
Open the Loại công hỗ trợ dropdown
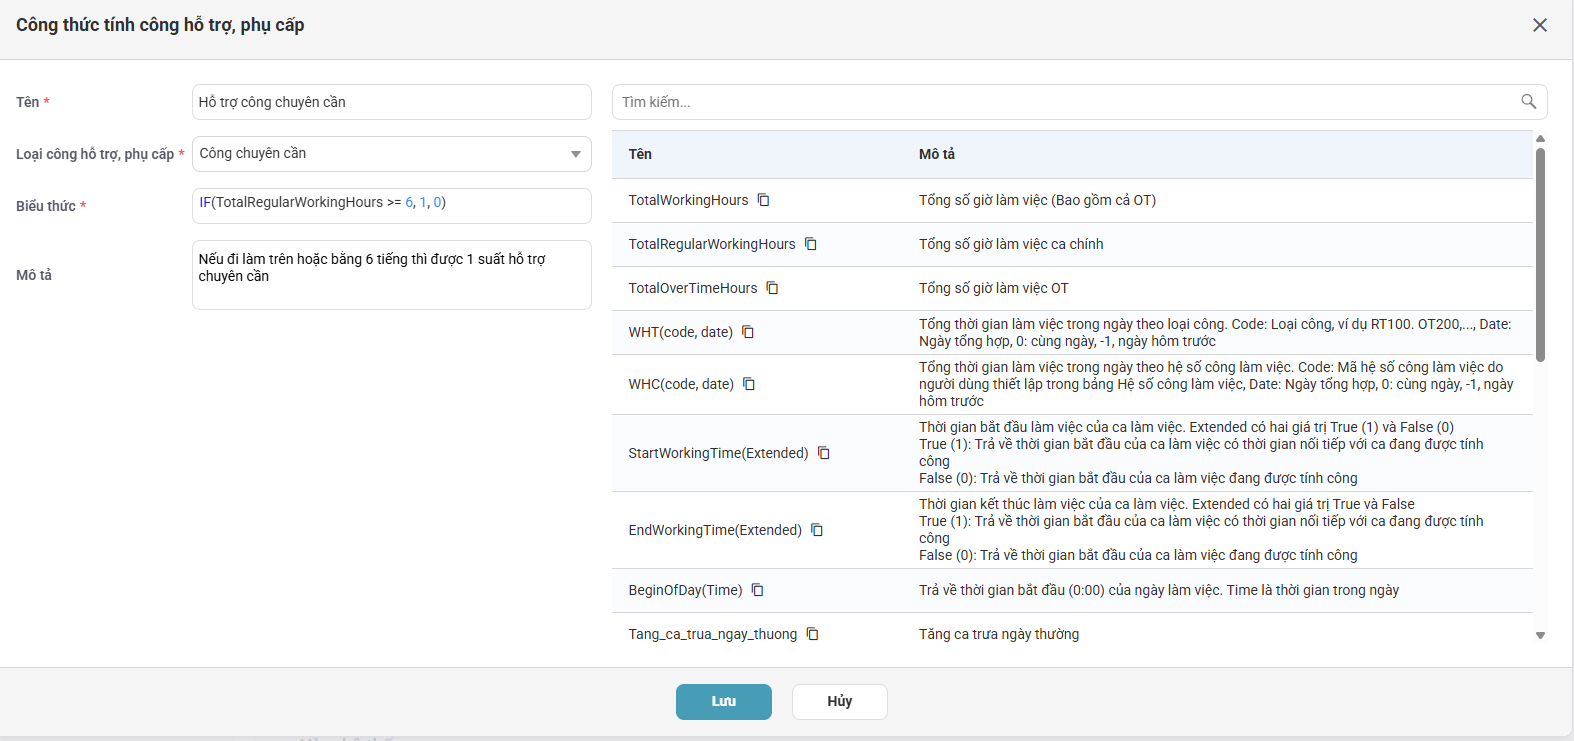(392, 154)
